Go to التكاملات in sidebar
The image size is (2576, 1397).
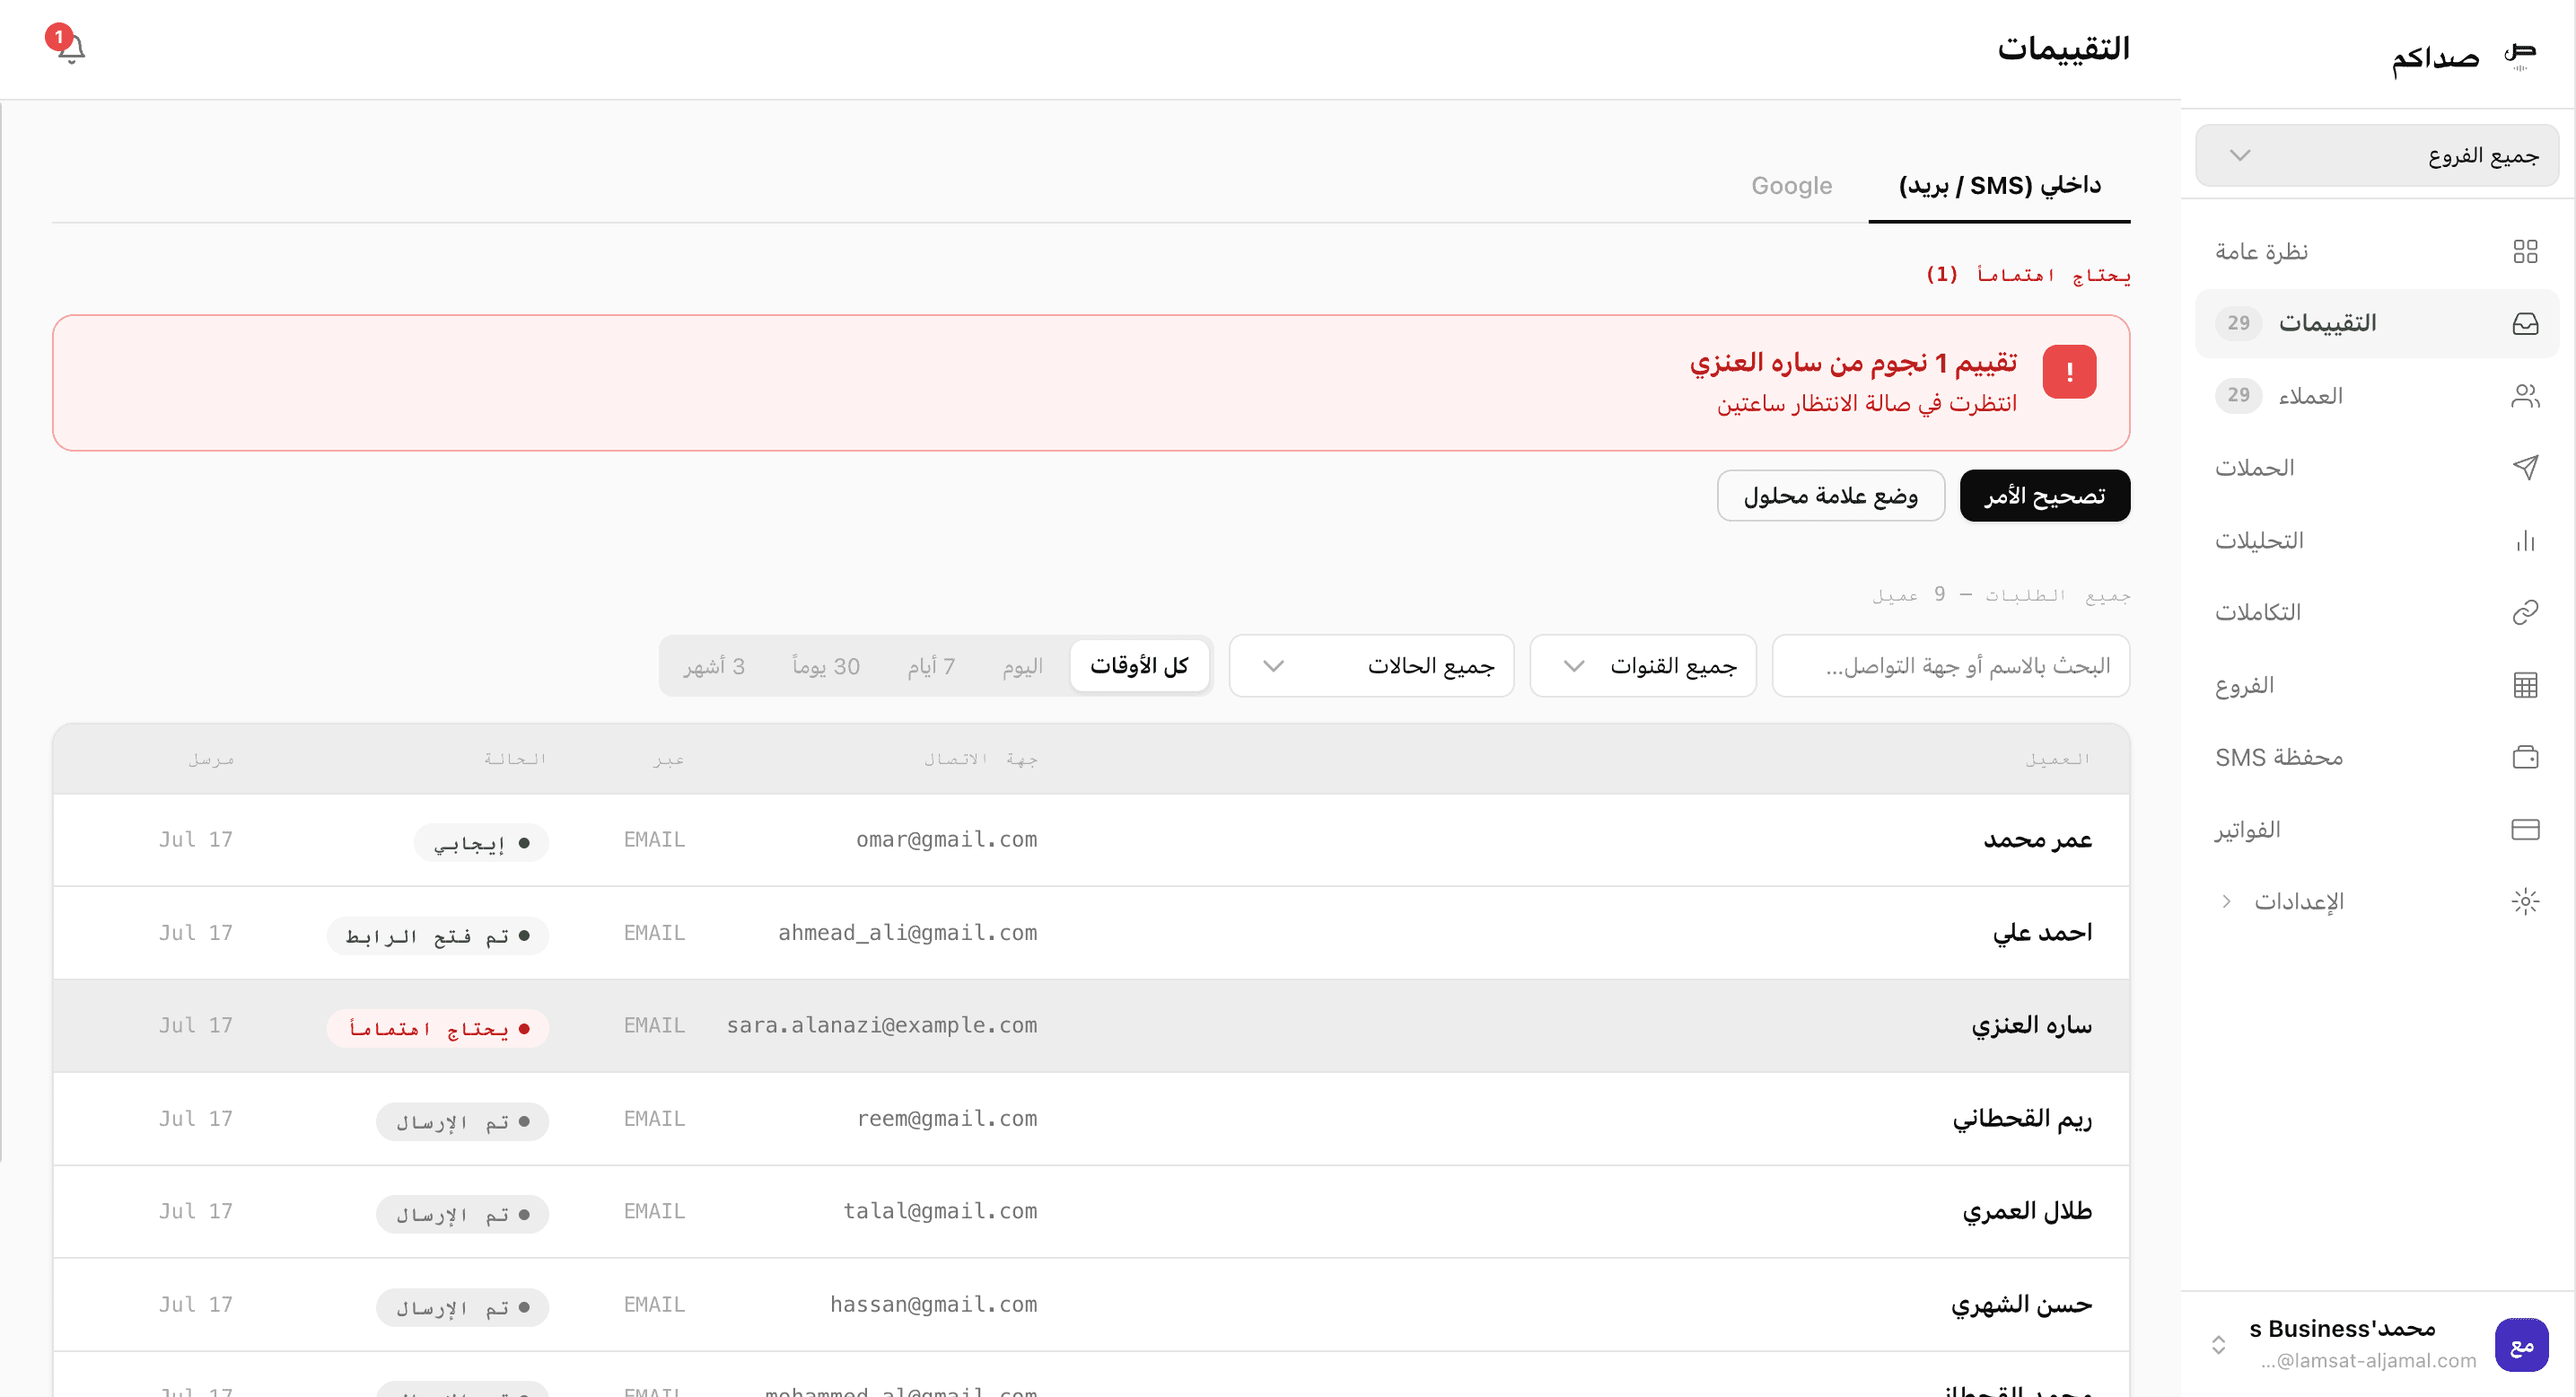click(2376, 612)
